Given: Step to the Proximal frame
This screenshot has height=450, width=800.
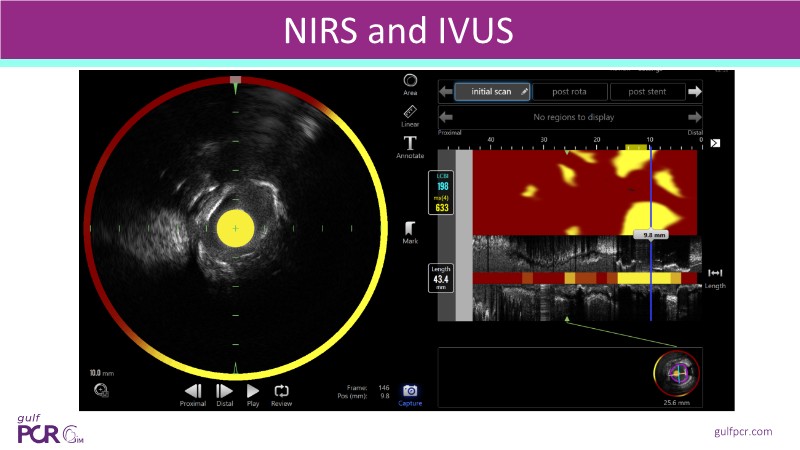Looking at the screenshot, I should [194, 391].
